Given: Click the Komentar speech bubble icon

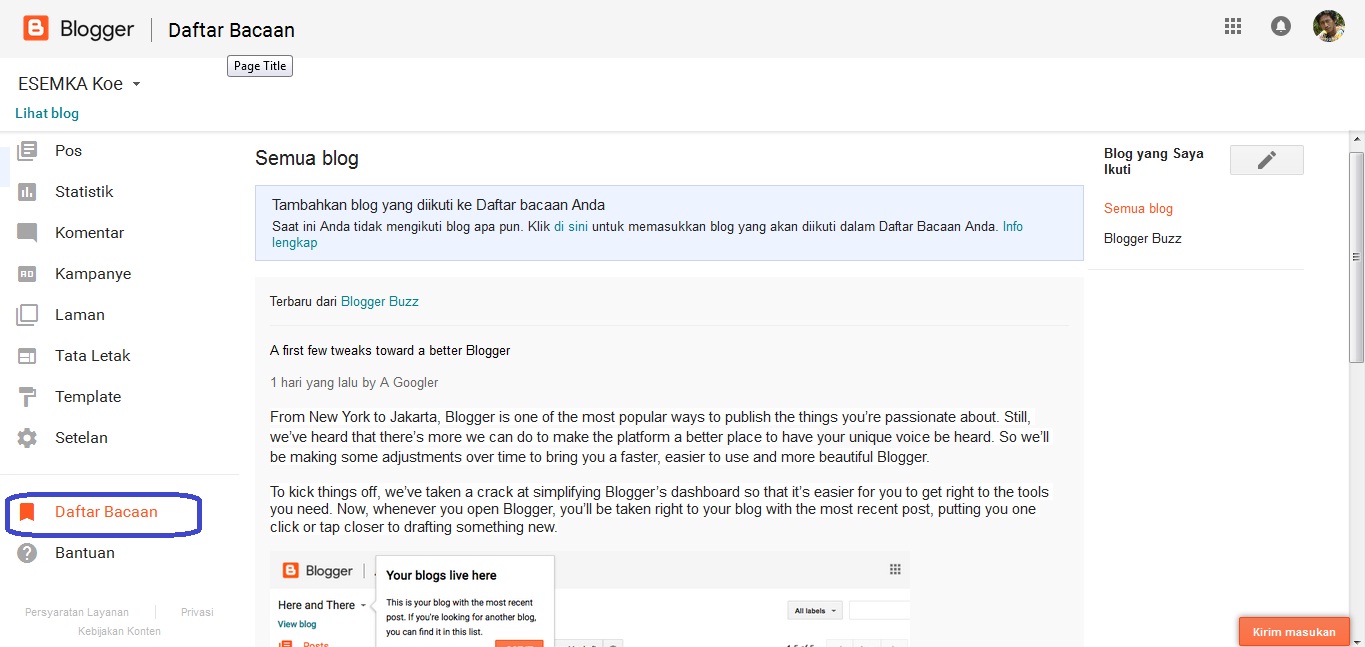Looking at the screenshot, I should coord(27,233).
